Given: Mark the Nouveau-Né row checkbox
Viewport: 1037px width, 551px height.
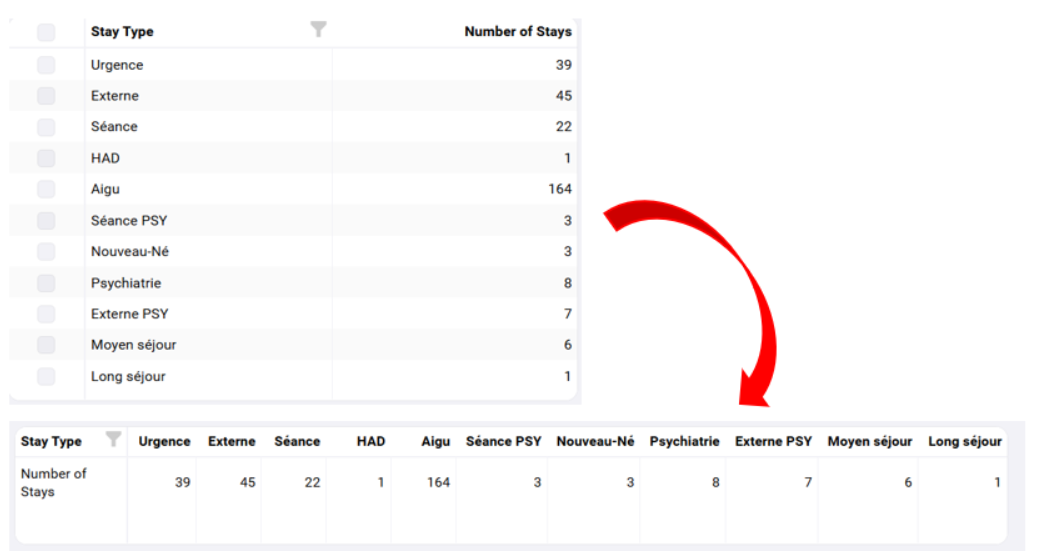Looking at the screenshot, I should tap(46, 252).
